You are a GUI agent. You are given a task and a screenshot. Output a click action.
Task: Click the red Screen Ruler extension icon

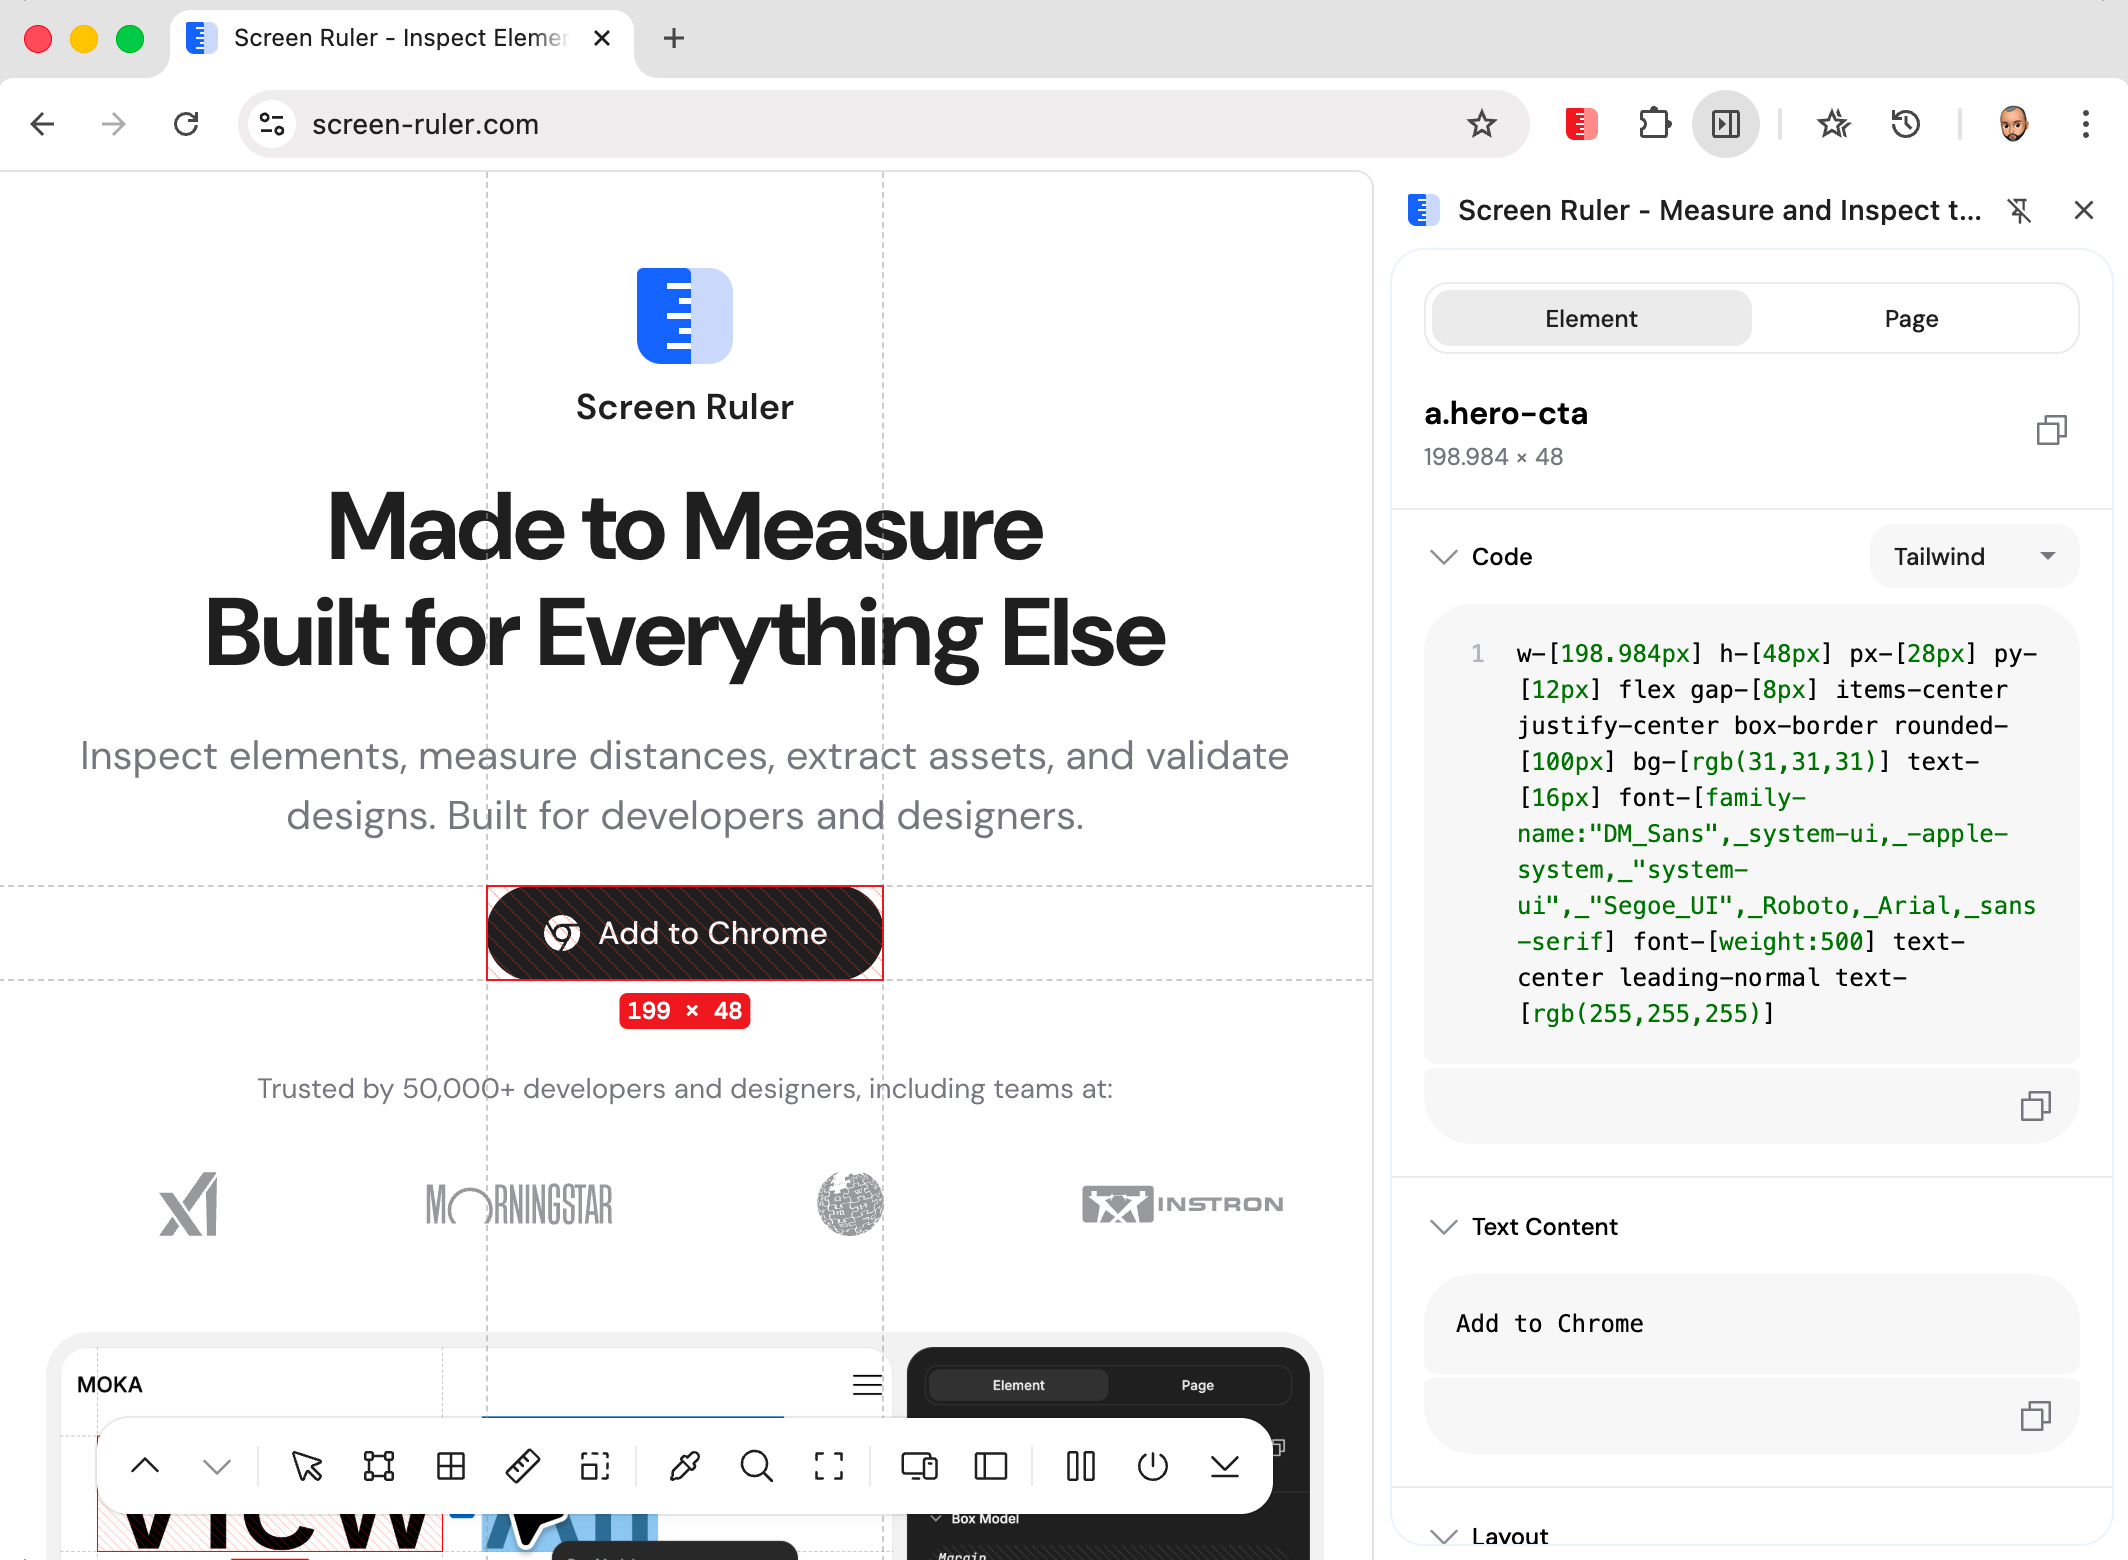pos(1581,124)
